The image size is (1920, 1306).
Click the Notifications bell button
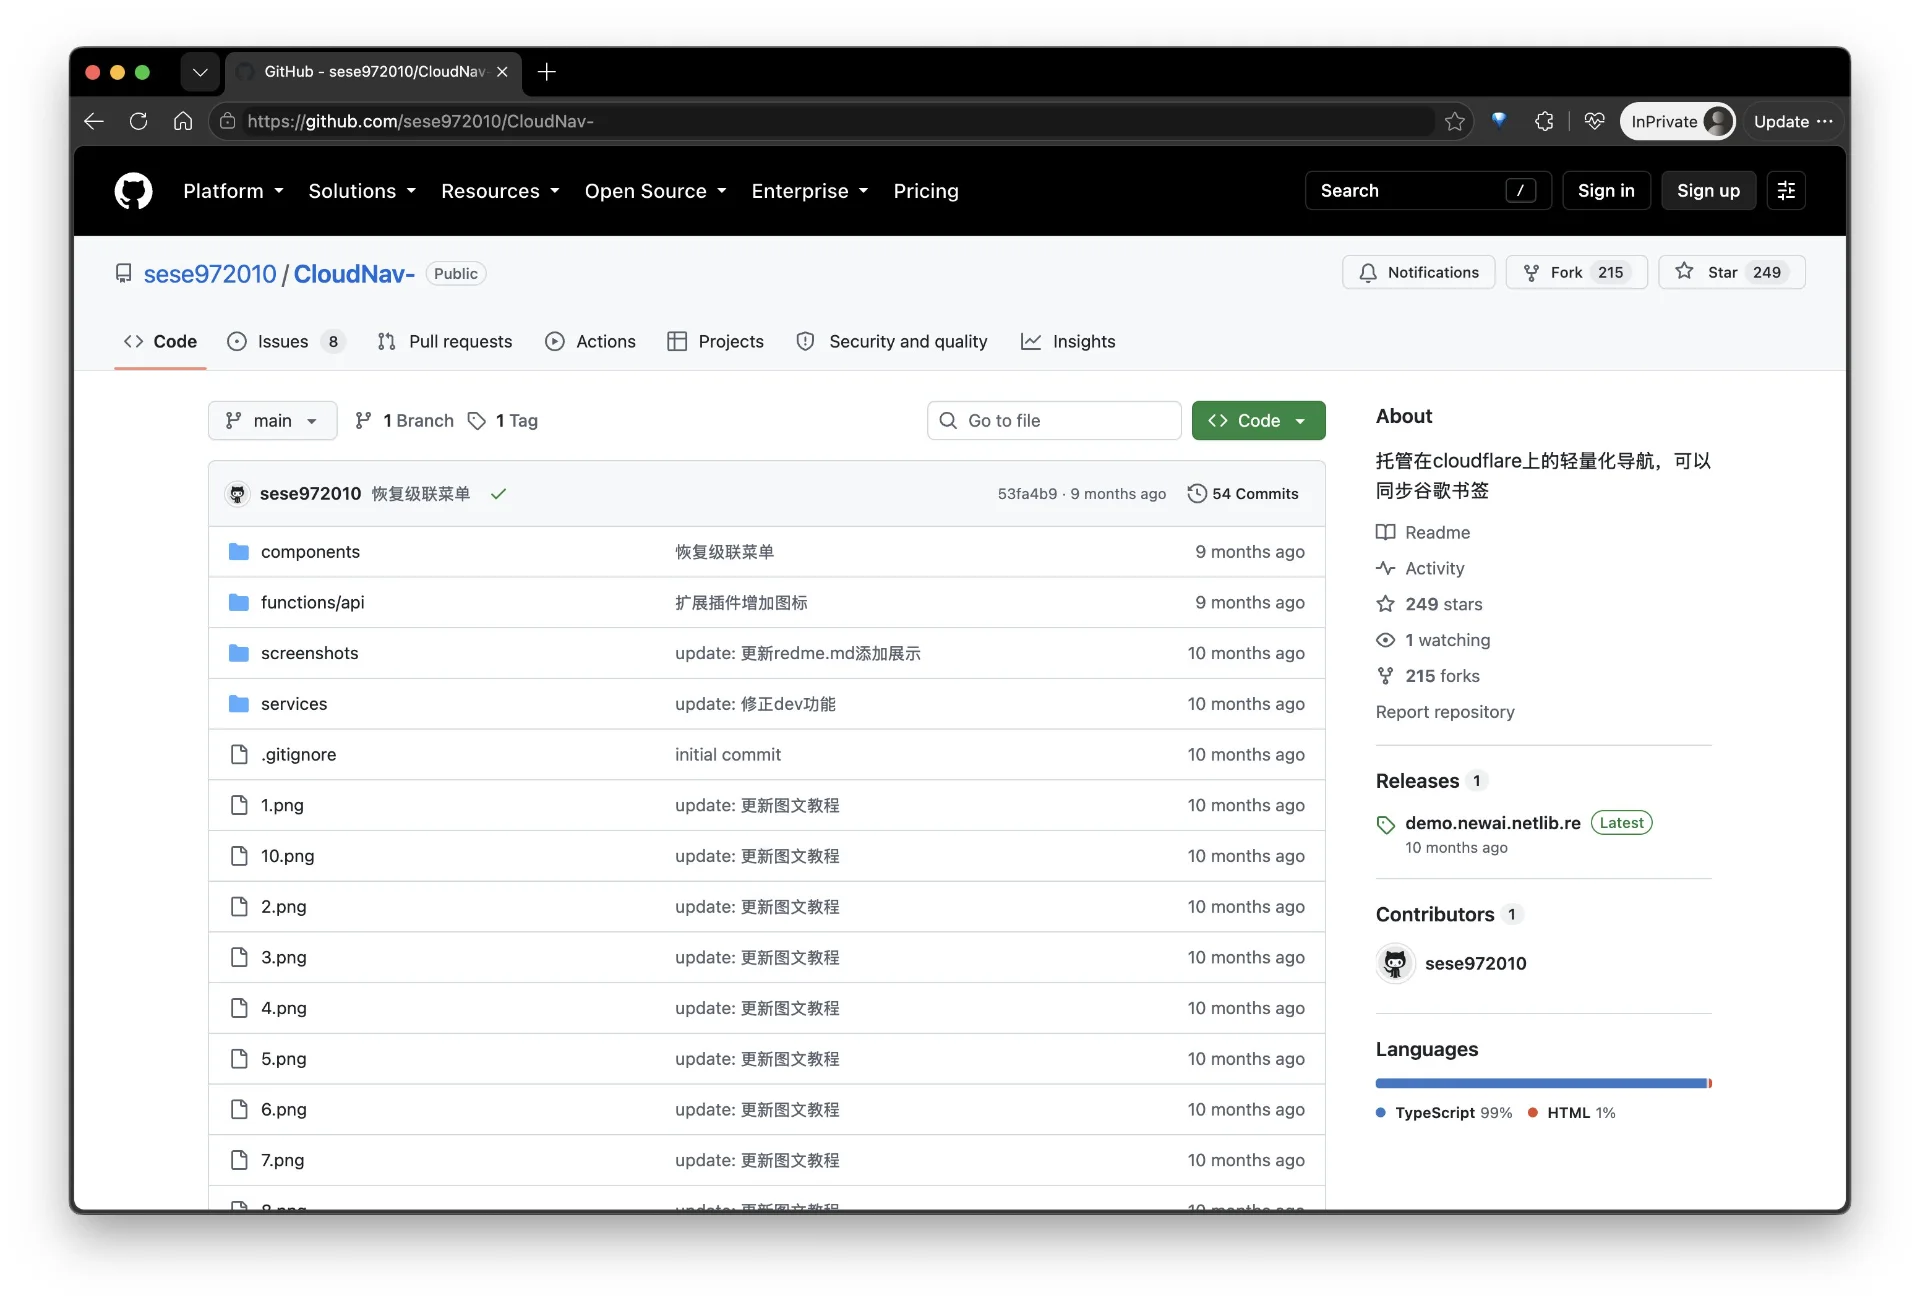[1418, 273]
